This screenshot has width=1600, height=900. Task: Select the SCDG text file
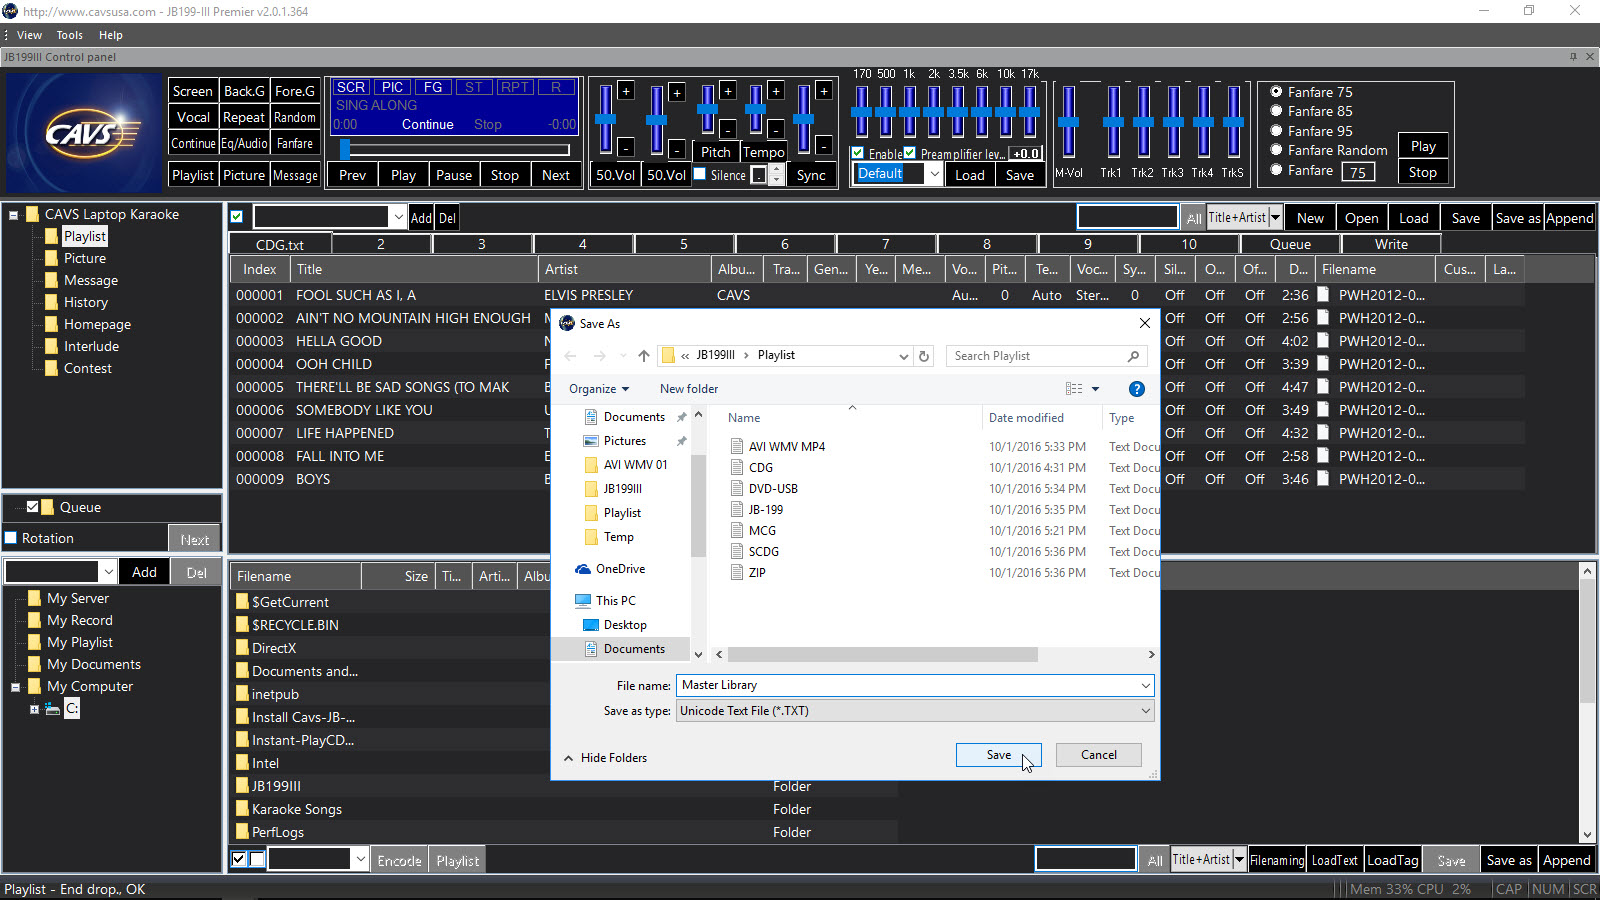[x=755, y=552]
